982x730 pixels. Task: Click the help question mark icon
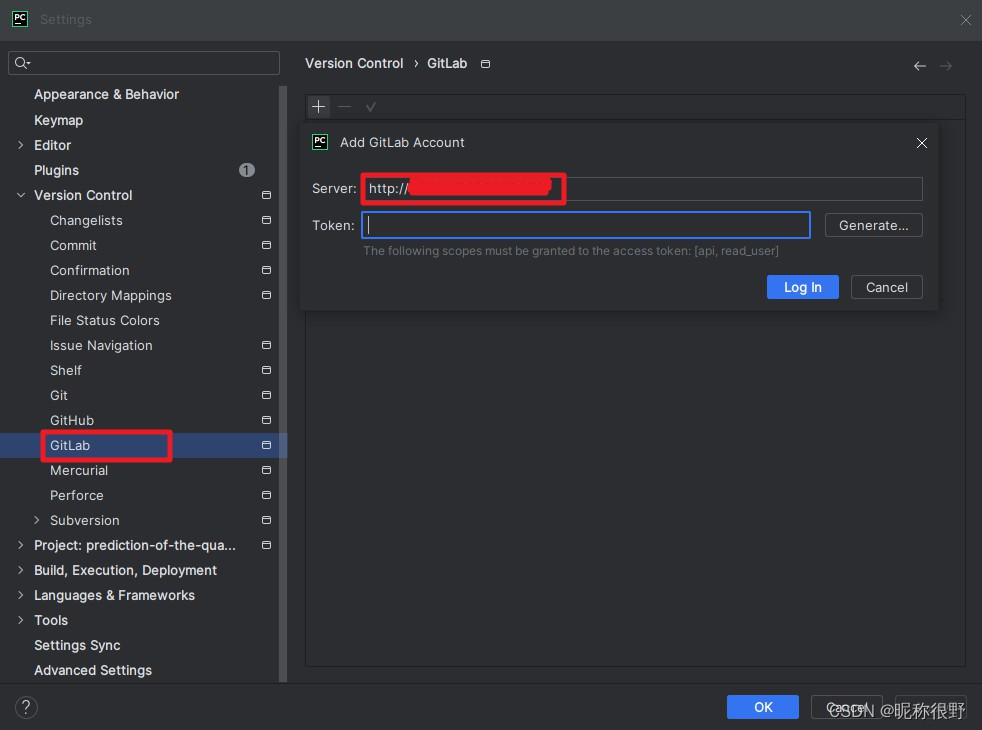(26, 707)
